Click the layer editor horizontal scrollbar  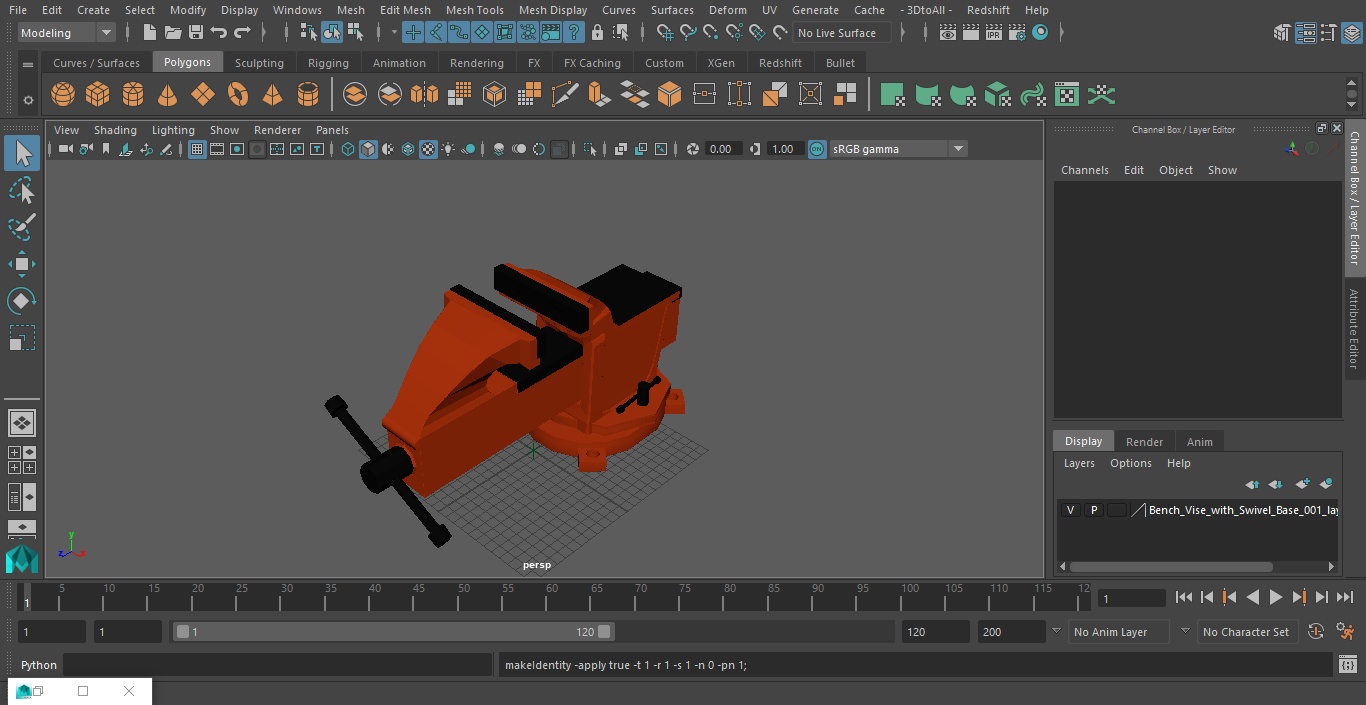[x=1171, y=567]
